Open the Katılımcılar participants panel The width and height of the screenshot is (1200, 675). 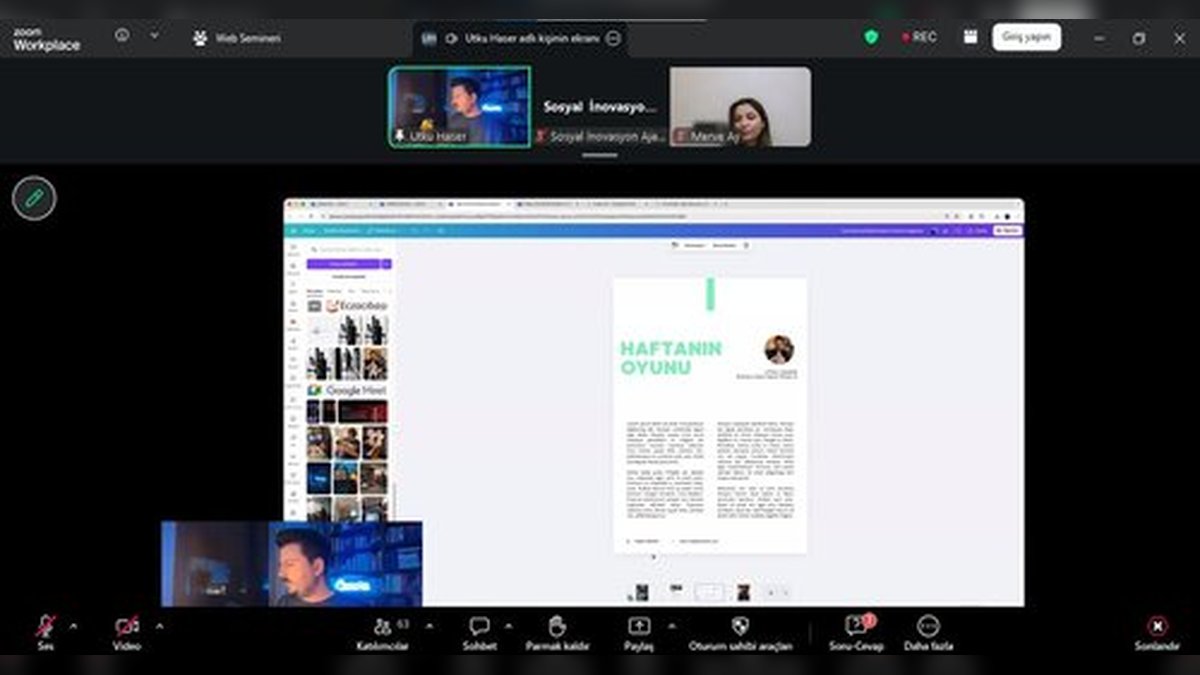(x=383, y=628)
